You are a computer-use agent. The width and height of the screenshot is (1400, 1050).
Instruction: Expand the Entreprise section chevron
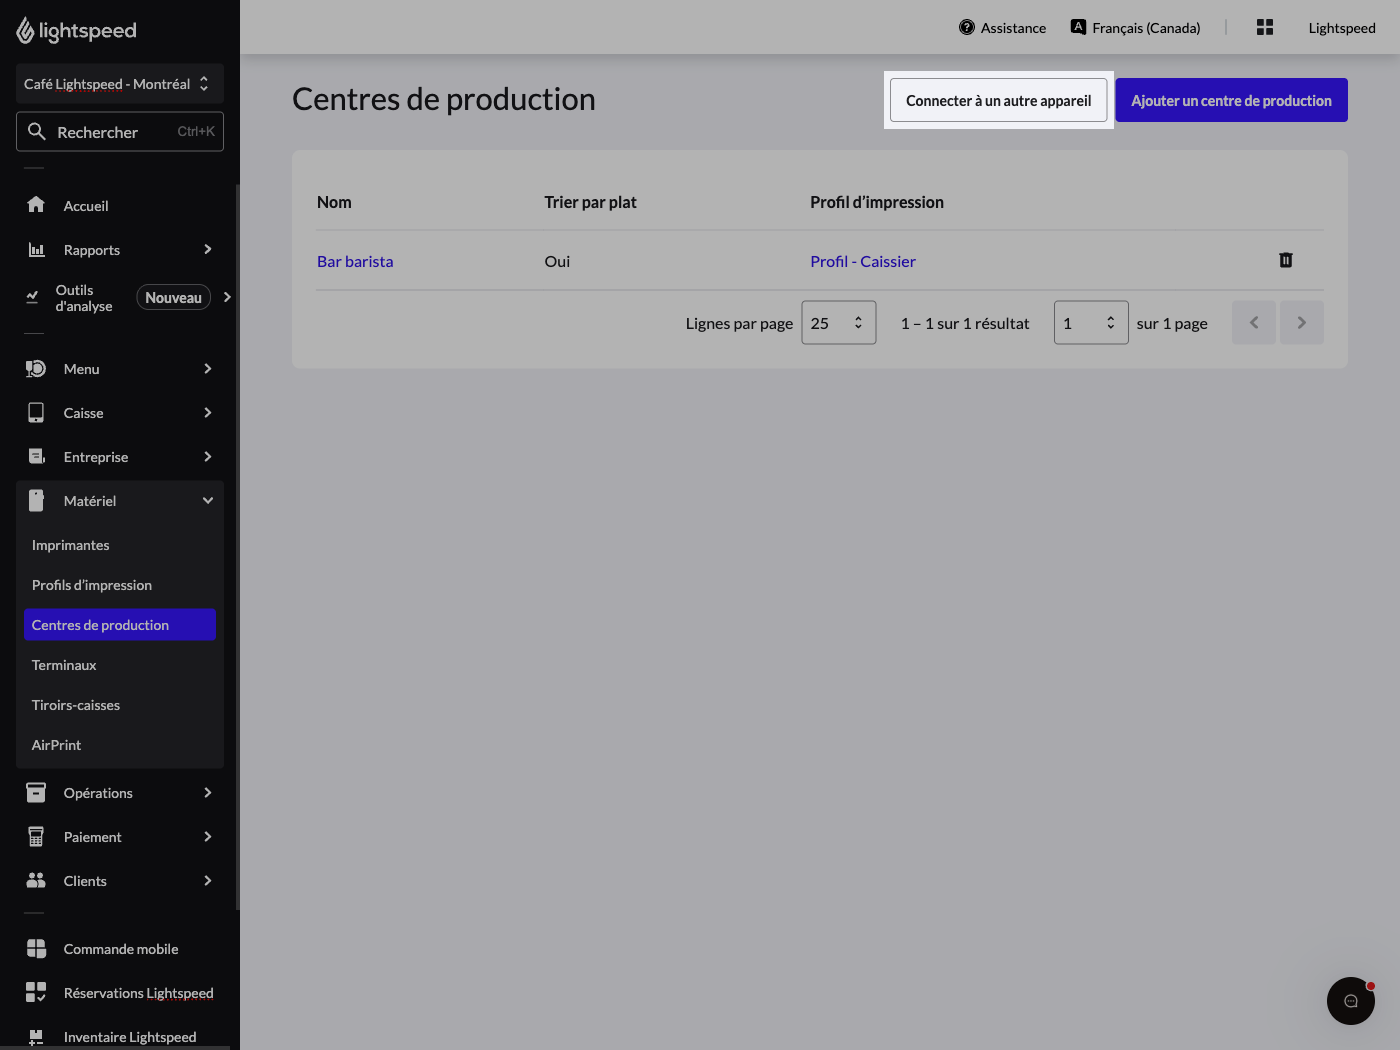pyautogui.click(x=208, y=457)
